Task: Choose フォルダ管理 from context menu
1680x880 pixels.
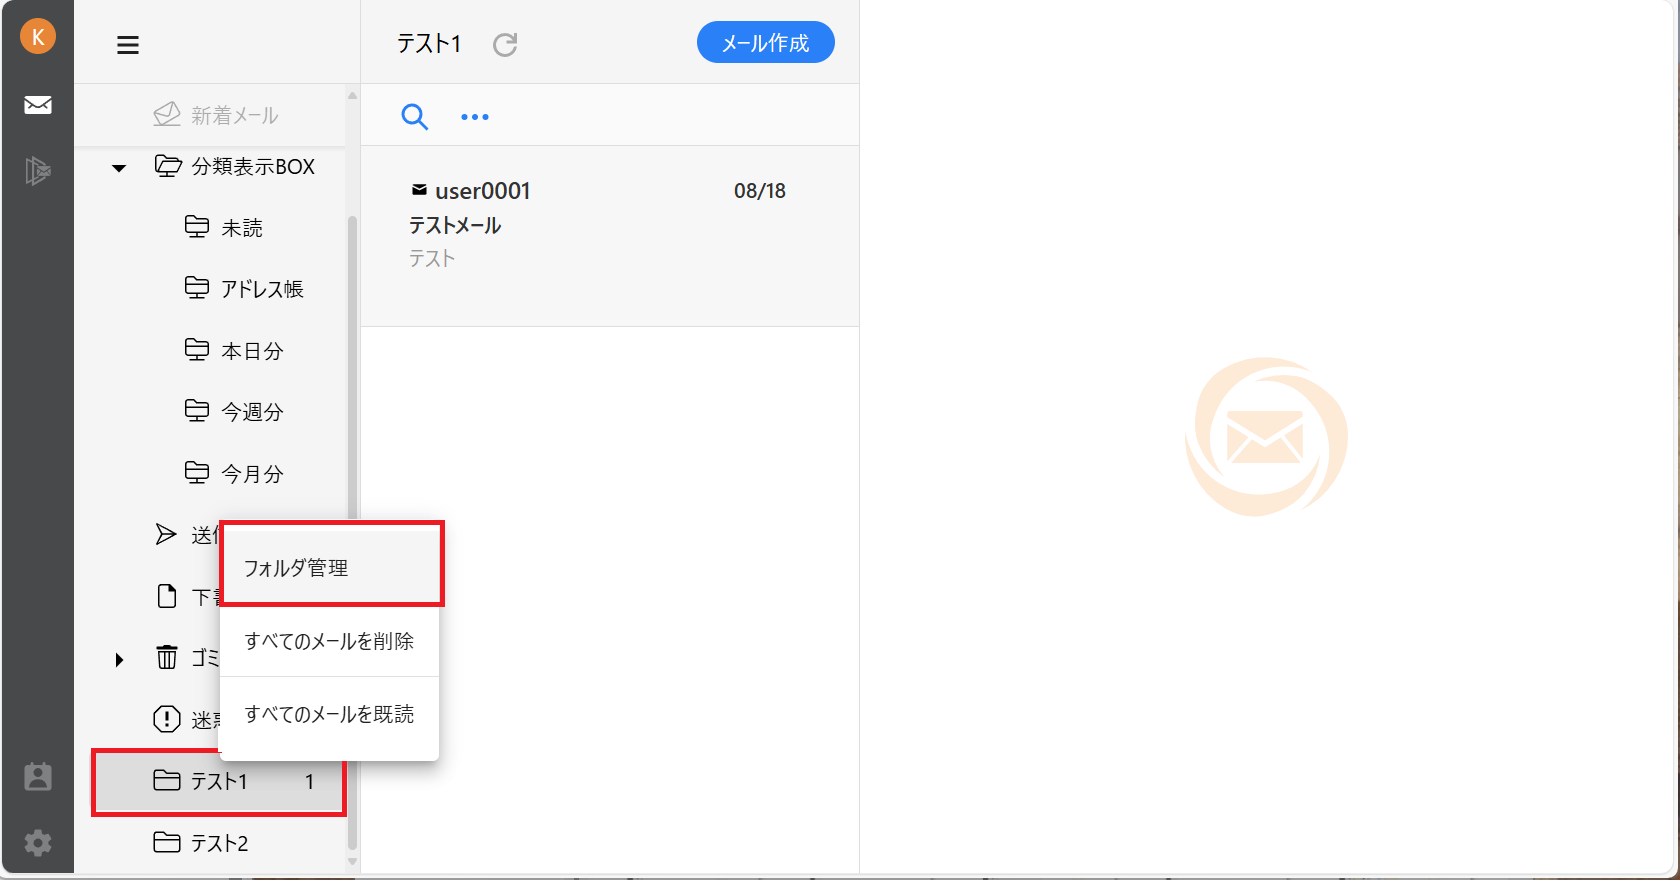Action: coord(330,567)
